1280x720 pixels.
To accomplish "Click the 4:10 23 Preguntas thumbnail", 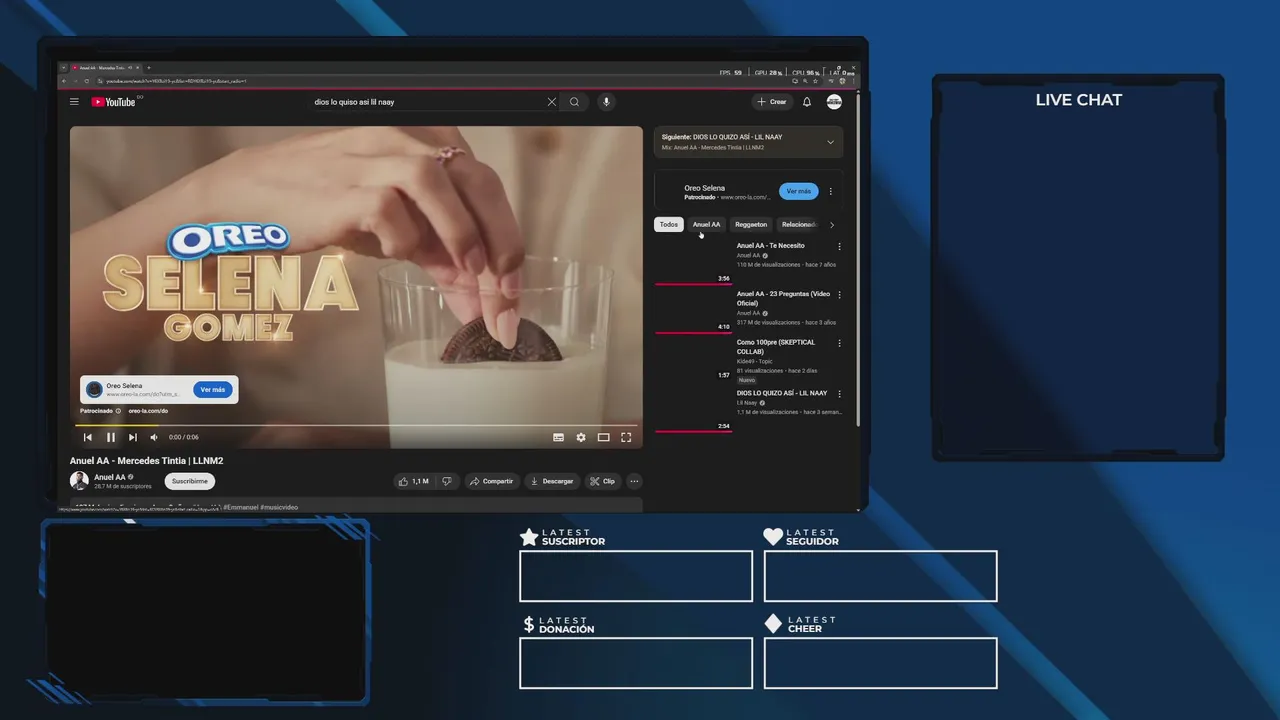I will point(693,312).
